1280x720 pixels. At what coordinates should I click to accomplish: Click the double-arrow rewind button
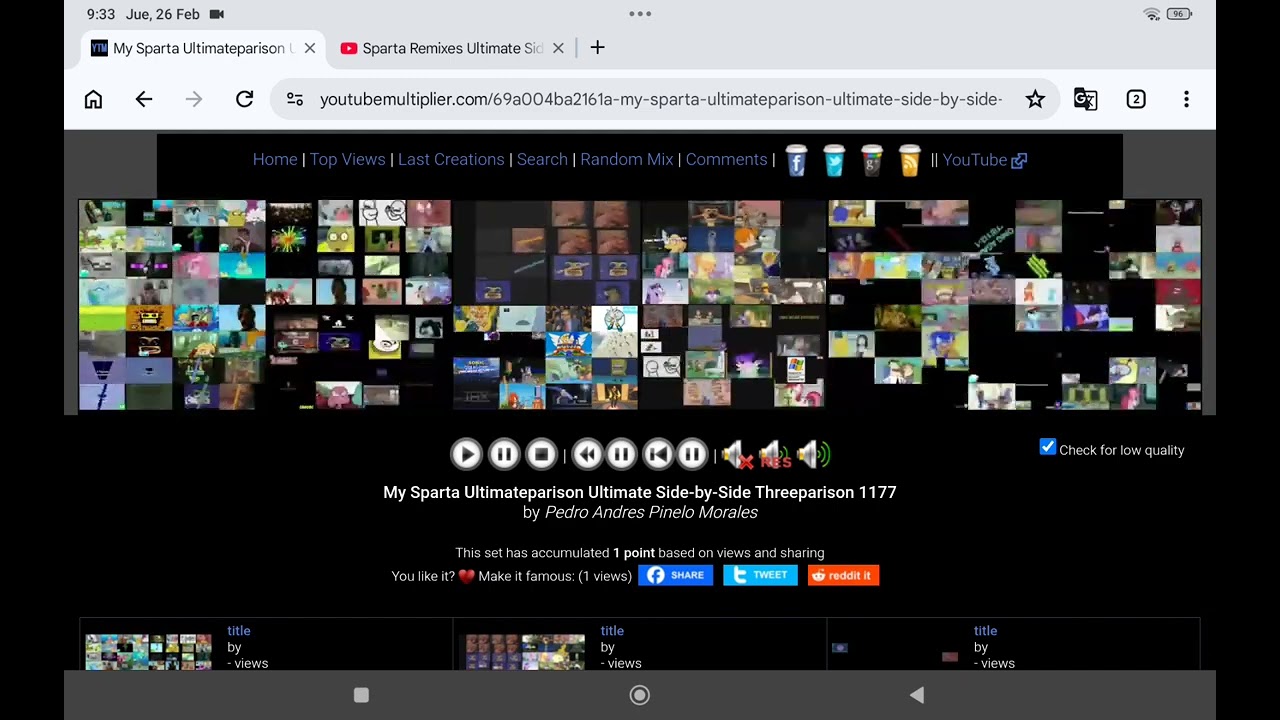(587, 455)
